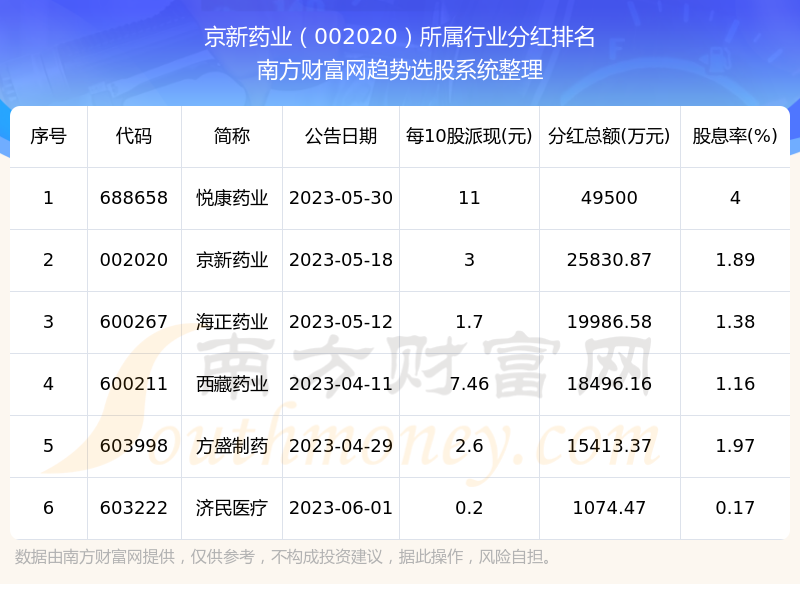
Task: Click date 2023-05-18
Action: click(x=341, y=260)
